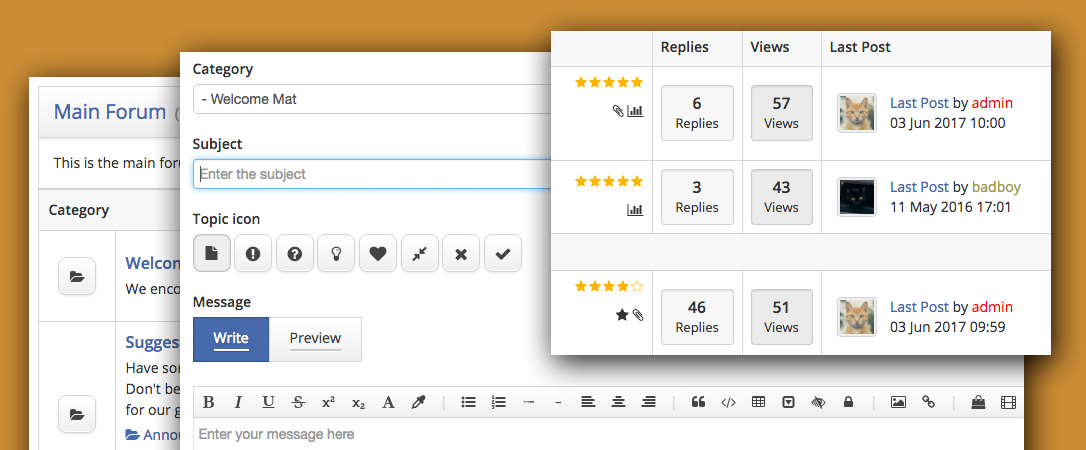
Task: Insert a code block
Action: point(728,402)
